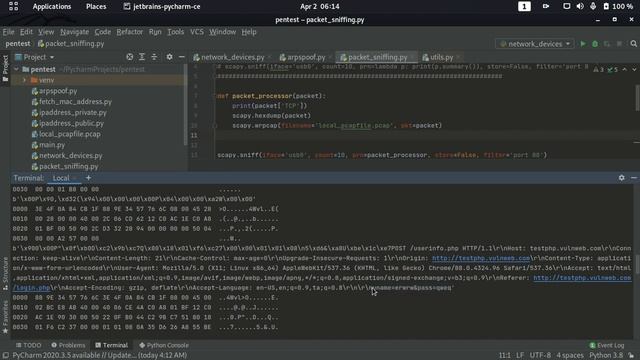
Task: Open ipaddress_private.py in the tree
Action: coord(73,112)
